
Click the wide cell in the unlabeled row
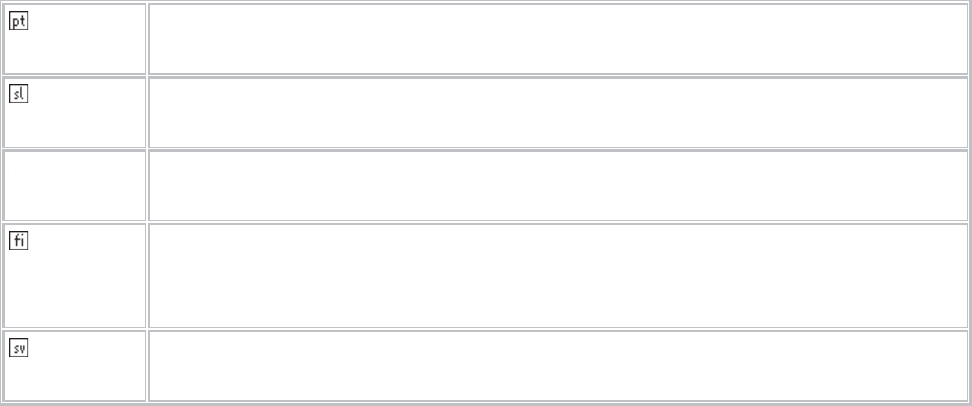pos(558,185)
